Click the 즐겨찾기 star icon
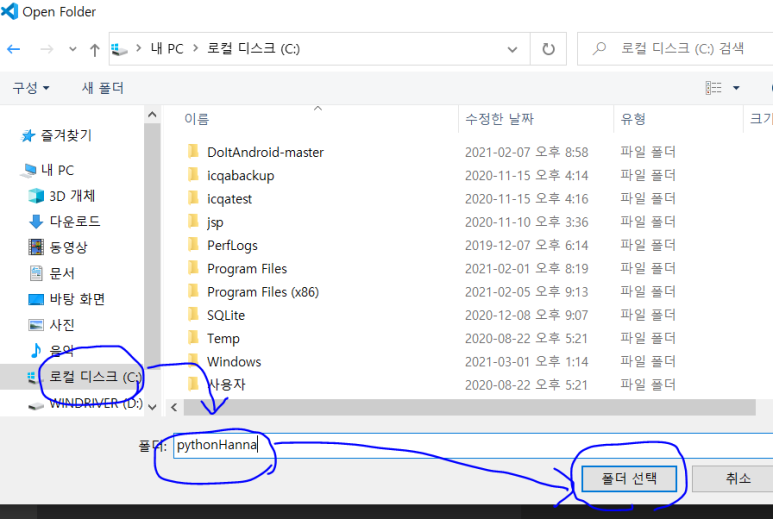Screen dimensions: 773x519 point(28,136)
